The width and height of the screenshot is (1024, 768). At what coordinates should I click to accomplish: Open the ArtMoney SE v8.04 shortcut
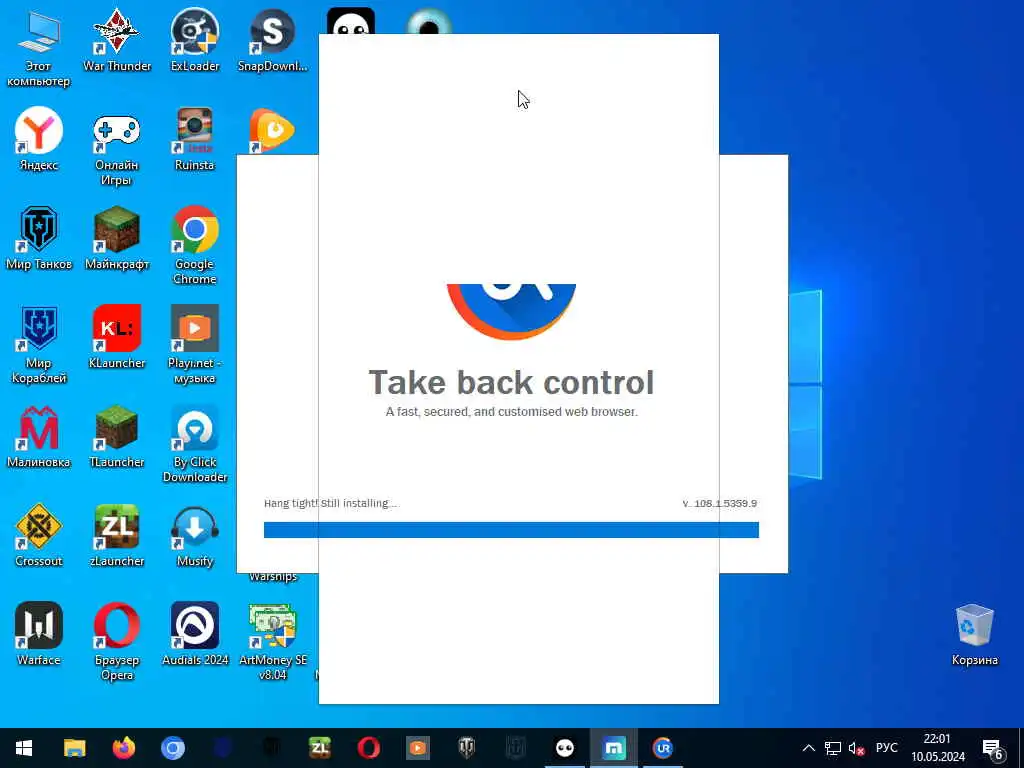coord(272,643)
